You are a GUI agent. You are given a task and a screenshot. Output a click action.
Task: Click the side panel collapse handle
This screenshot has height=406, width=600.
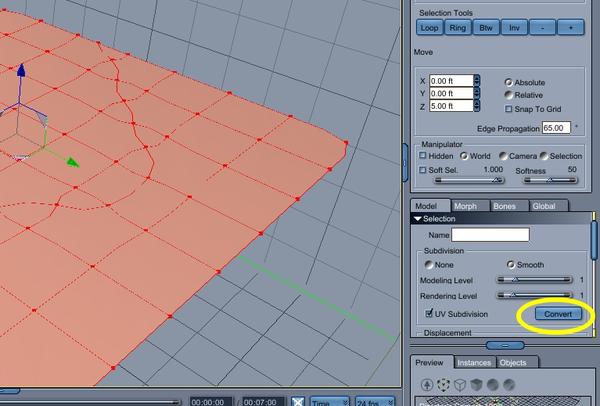tap(406, 163)
